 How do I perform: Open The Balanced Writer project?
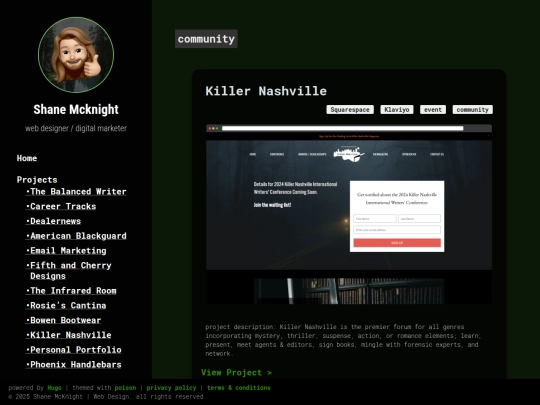(76, 191)
